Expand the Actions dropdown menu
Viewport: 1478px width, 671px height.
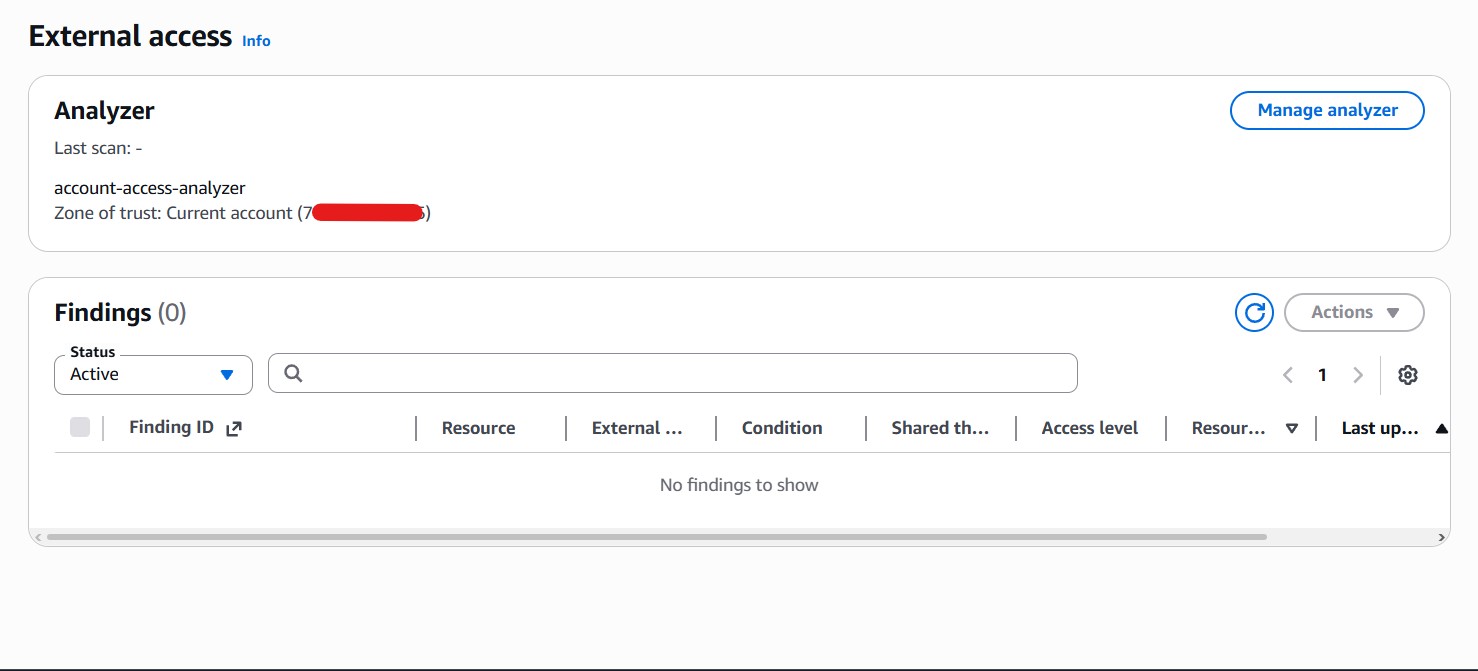1354,312
